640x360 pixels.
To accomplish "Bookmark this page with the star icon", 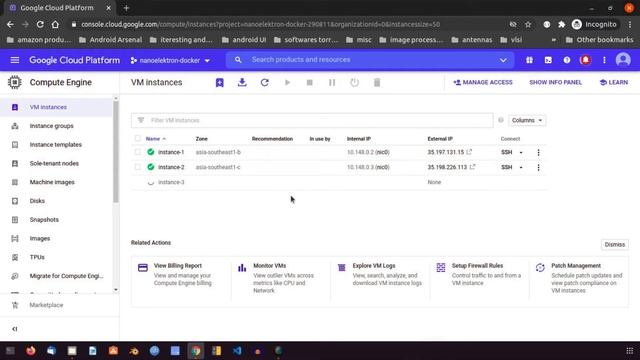I will coord(528,24).
